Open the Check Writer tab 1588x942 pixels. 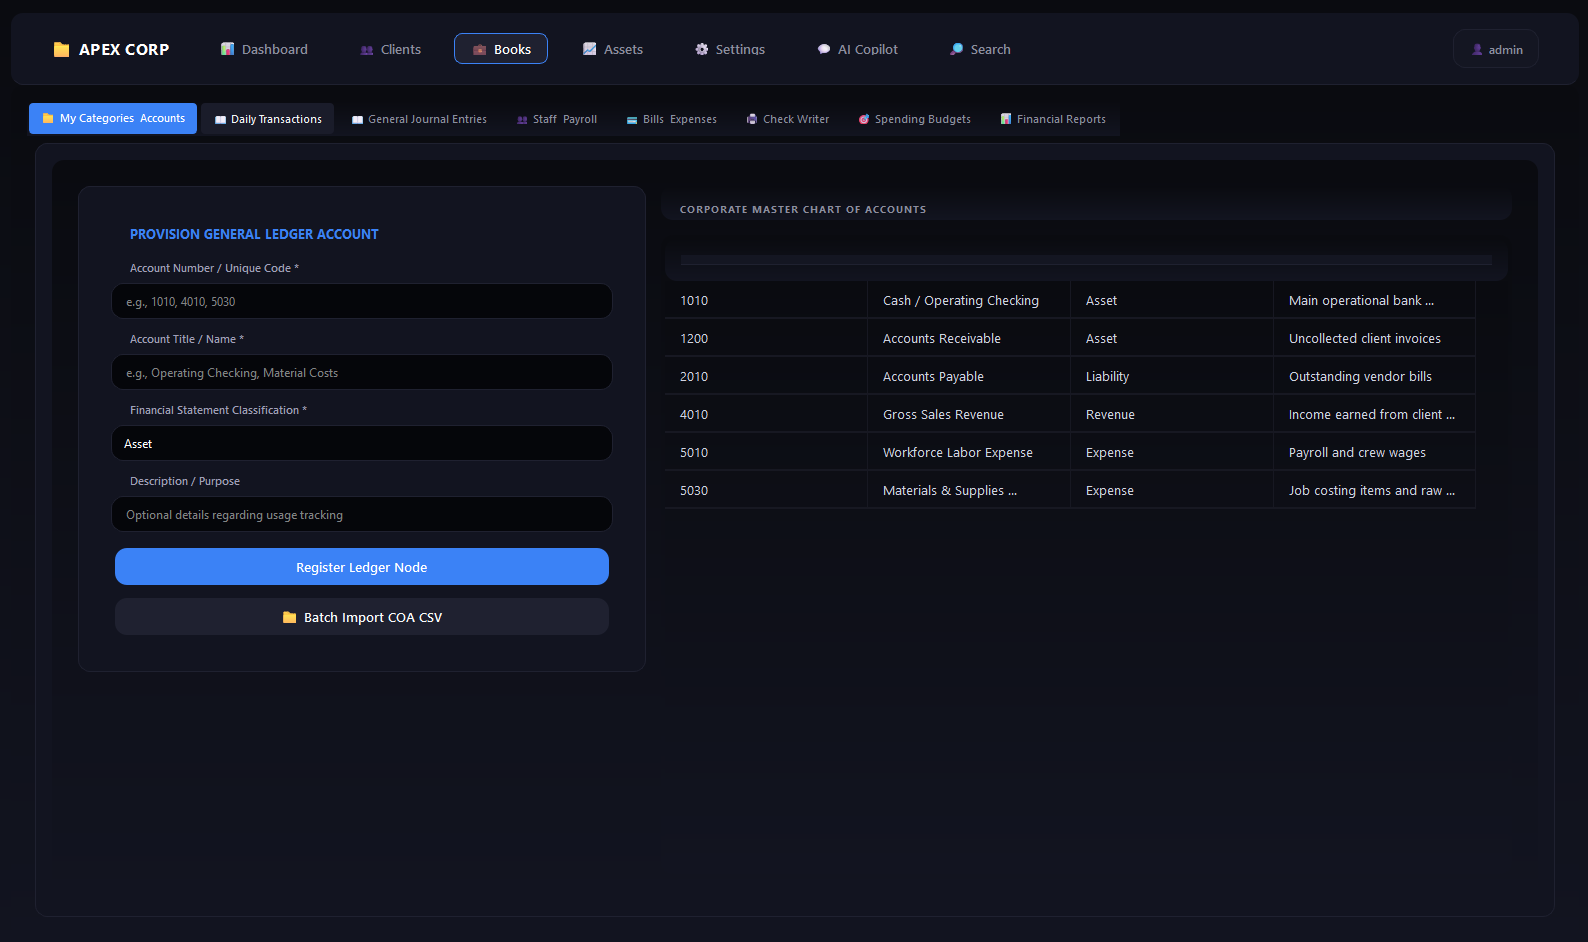[788, 119]
